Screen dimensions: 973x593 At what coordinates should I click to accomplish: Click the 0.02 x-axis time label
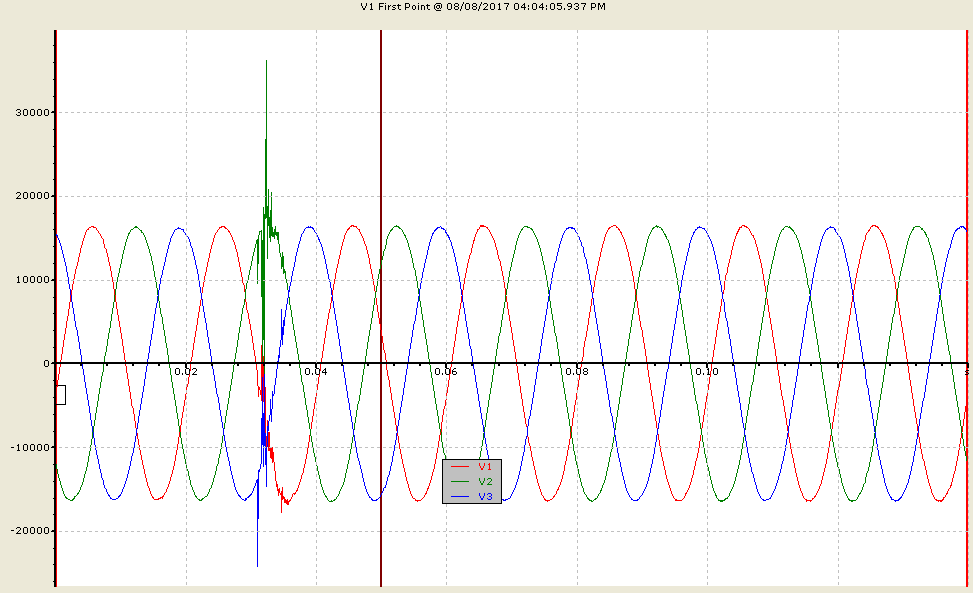186,372
